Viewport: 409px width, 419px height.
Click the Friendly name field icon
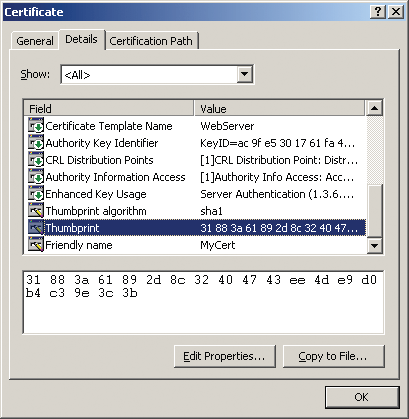[36, 245]
